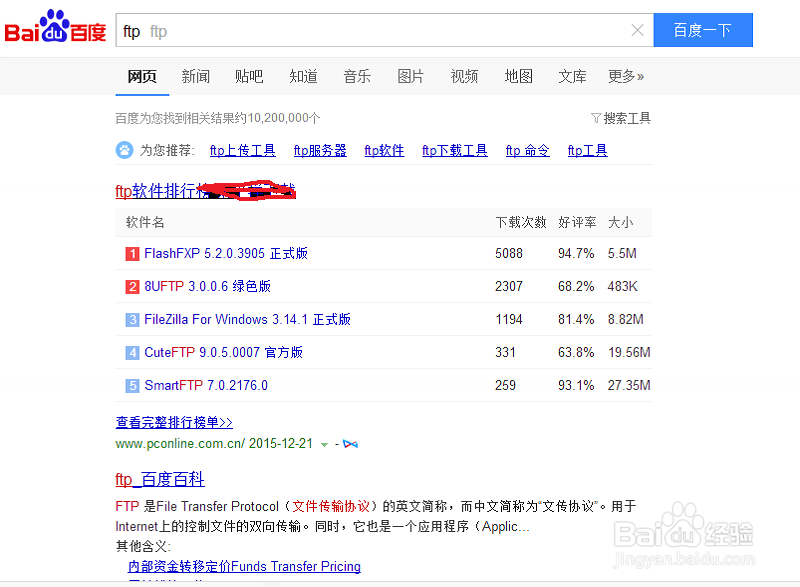Click the 软件名 column header

tap(145, 222)
